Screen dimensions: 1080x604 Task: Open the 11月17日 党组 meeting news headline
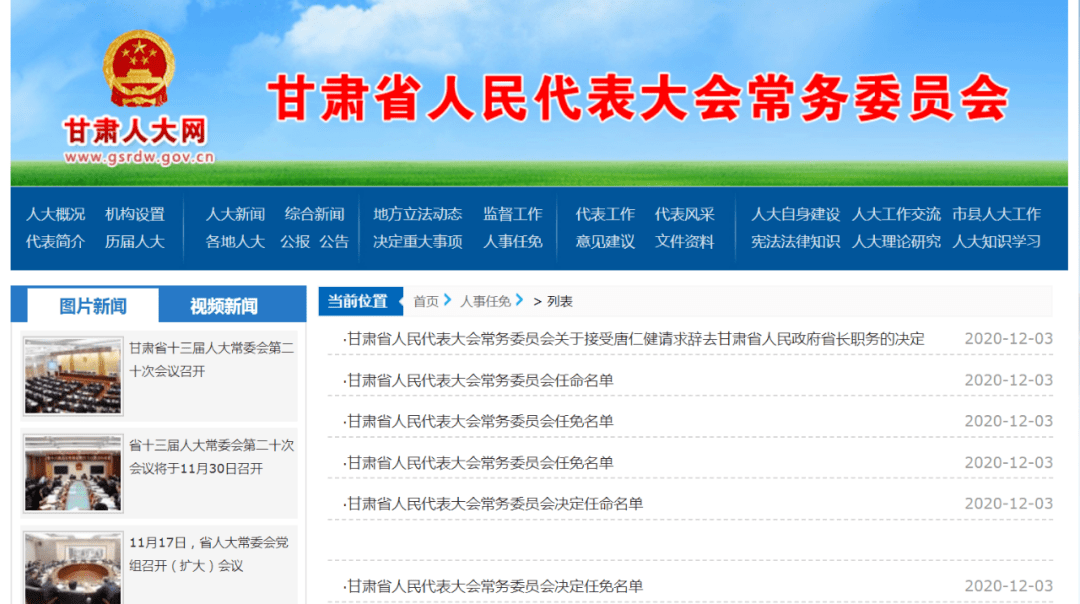[x=208, y=554]
